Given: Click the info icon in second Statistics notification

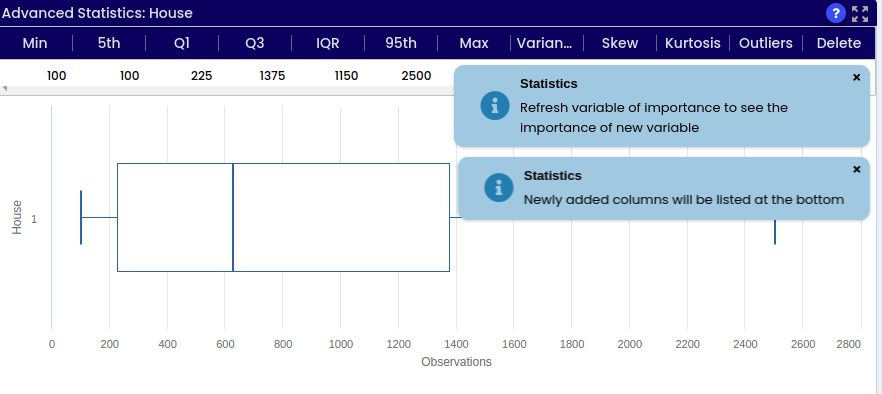Looking at the screenshot, I should coord(499,187).
